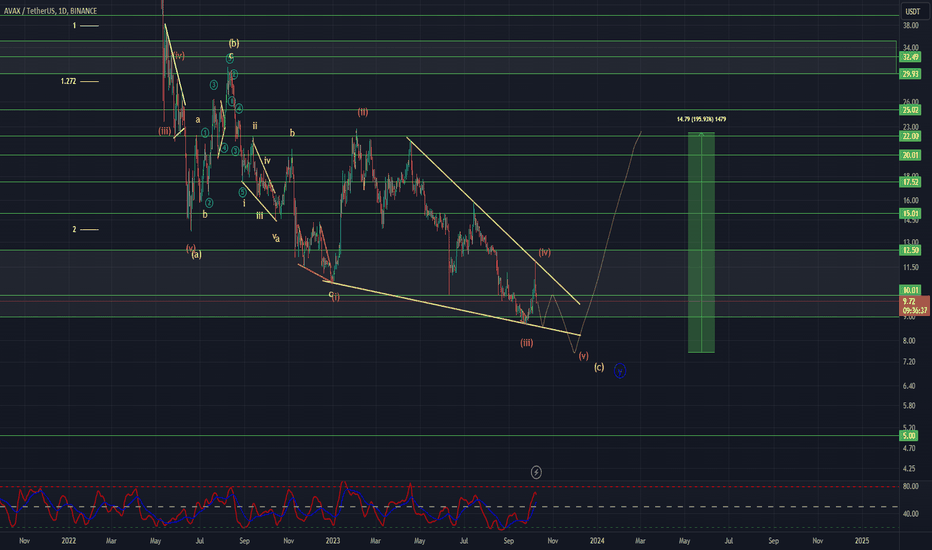Select the 29.93 price level label
The width and height of the screenshot is (932, 550).
point(910,74)
